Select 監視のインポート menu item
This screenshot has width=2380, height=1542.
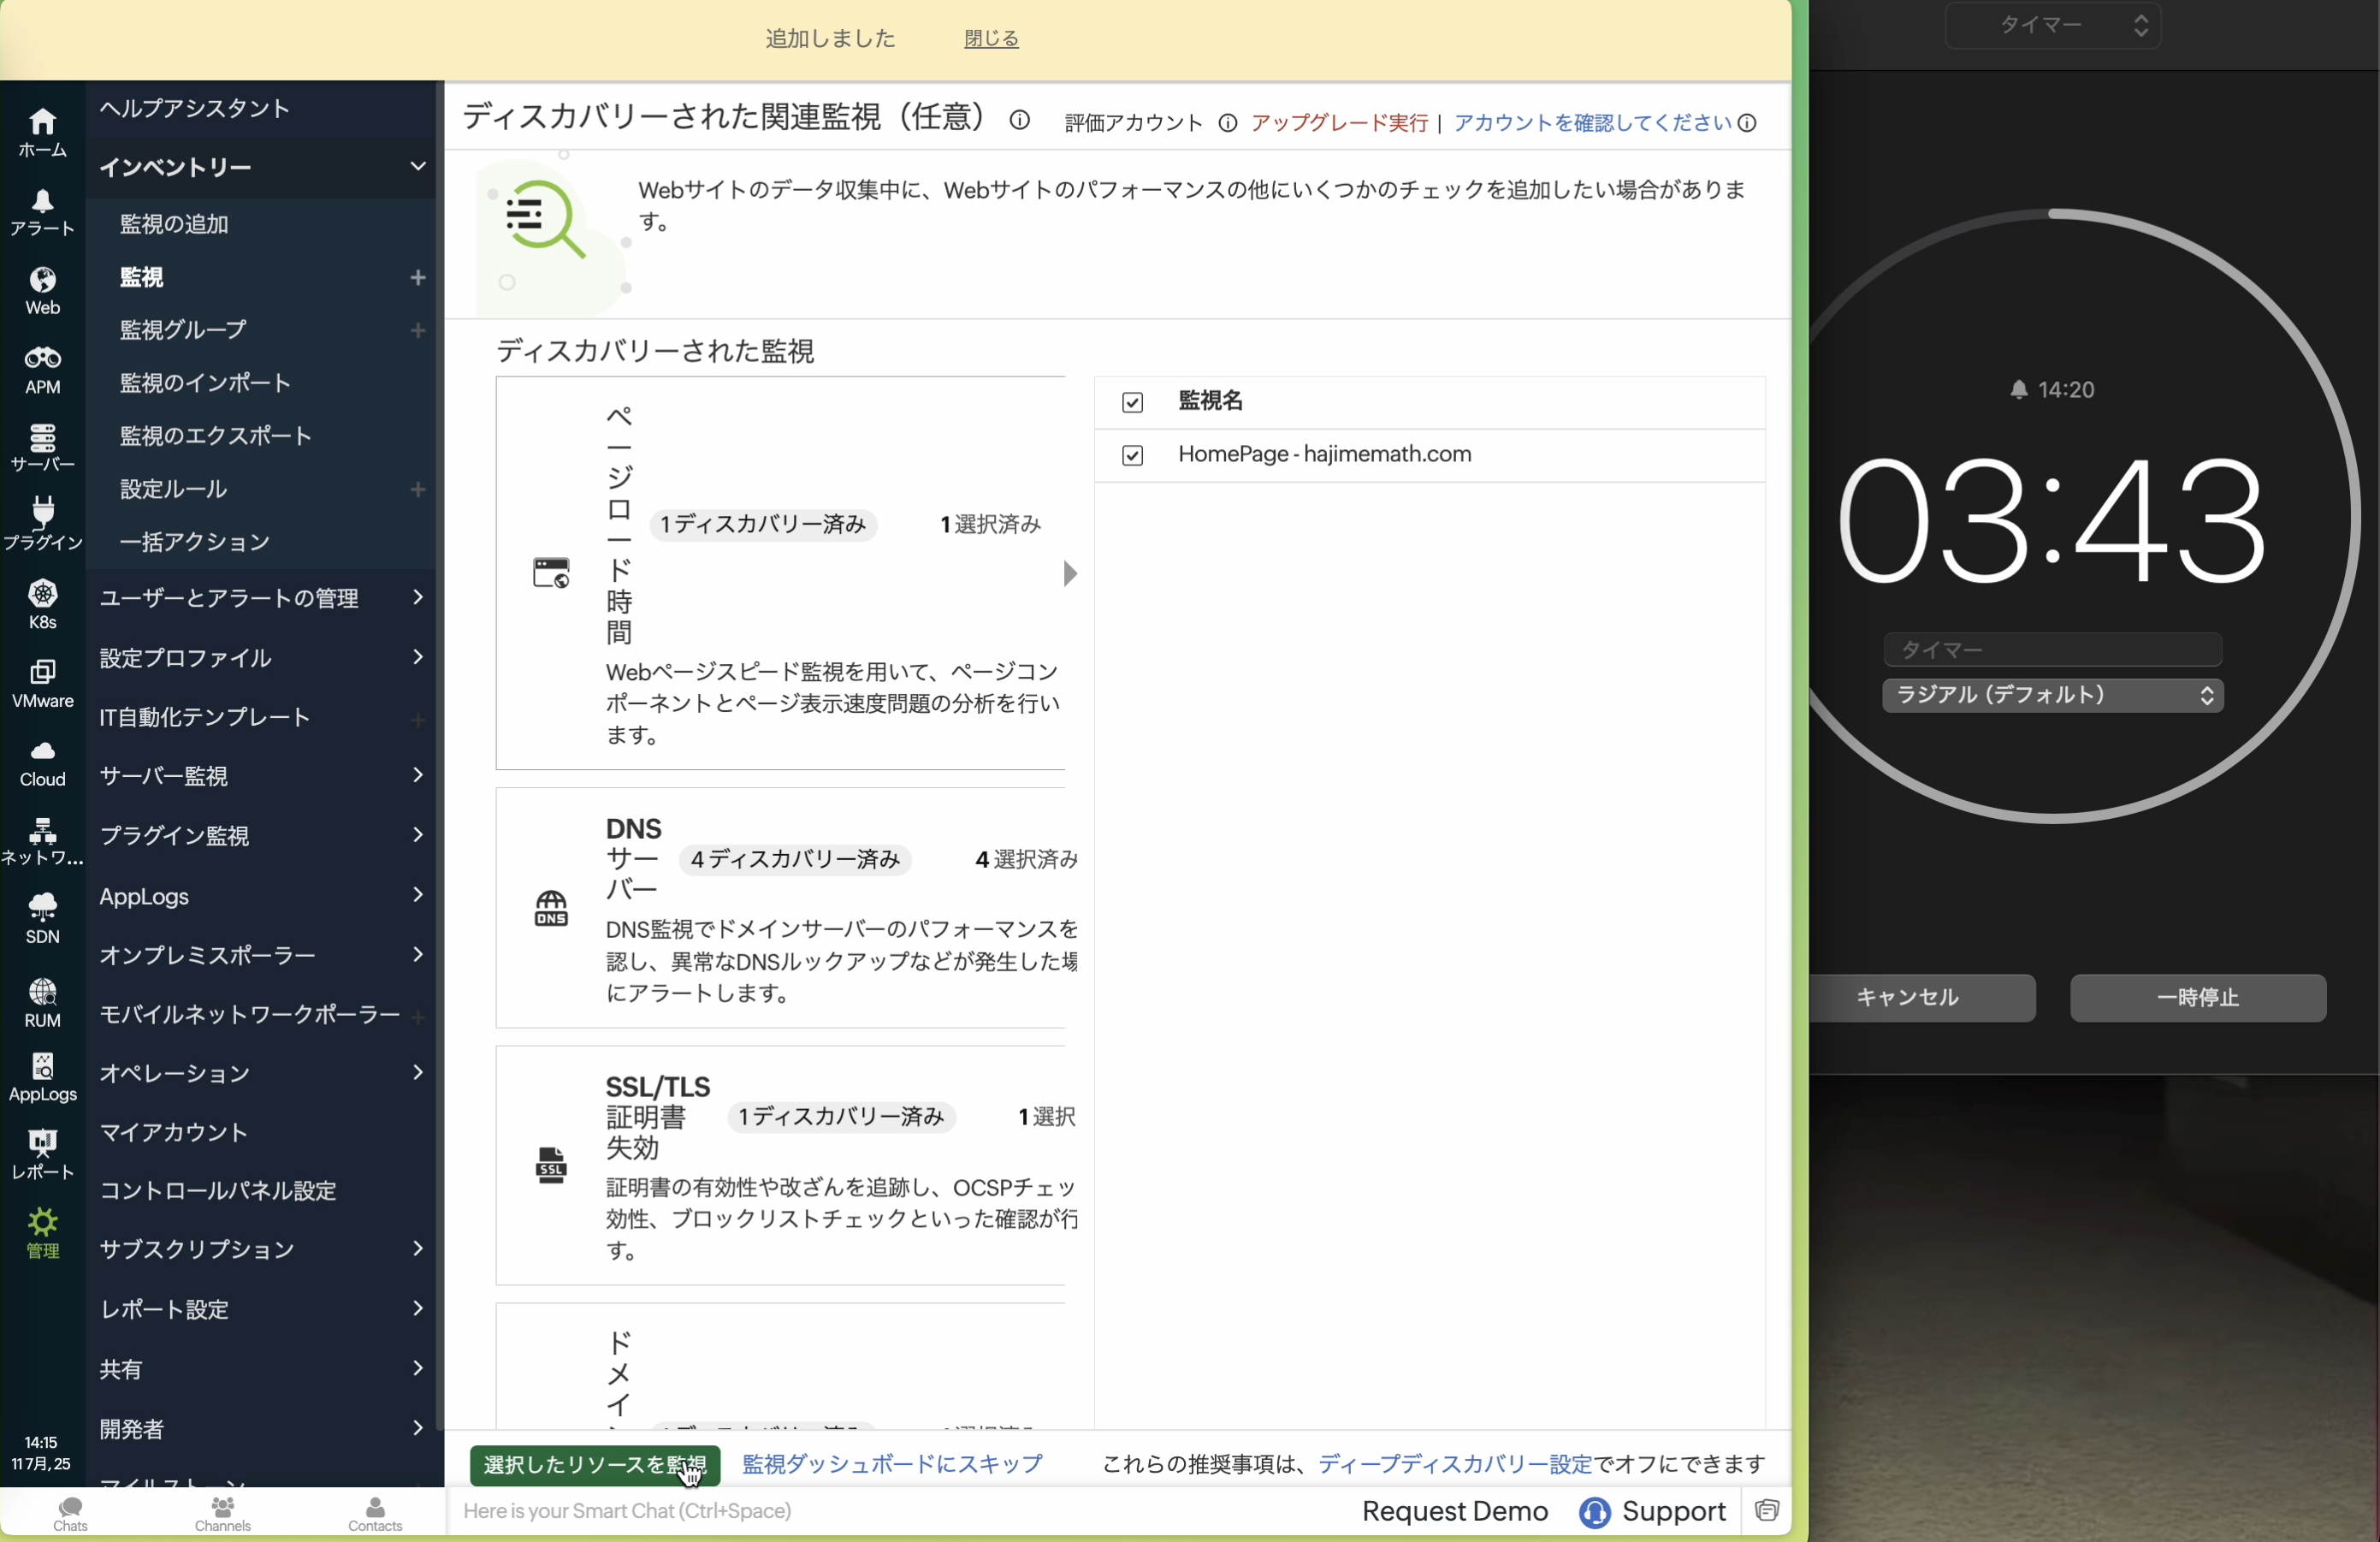click(x=205, y=382)
